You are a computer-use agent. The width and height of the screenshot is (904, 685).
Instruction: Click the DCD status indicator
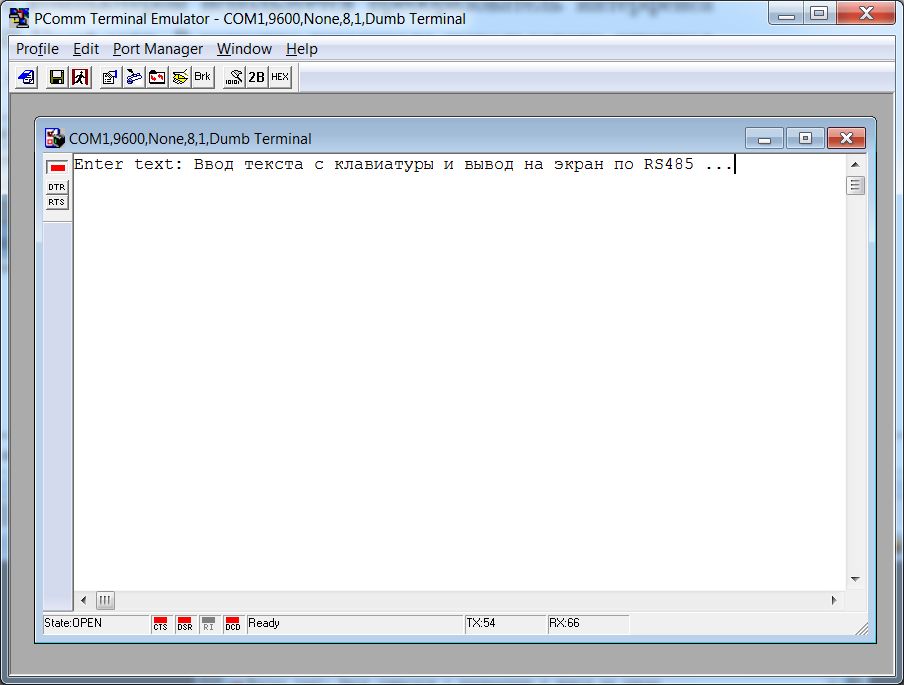(x=232, y=624)
